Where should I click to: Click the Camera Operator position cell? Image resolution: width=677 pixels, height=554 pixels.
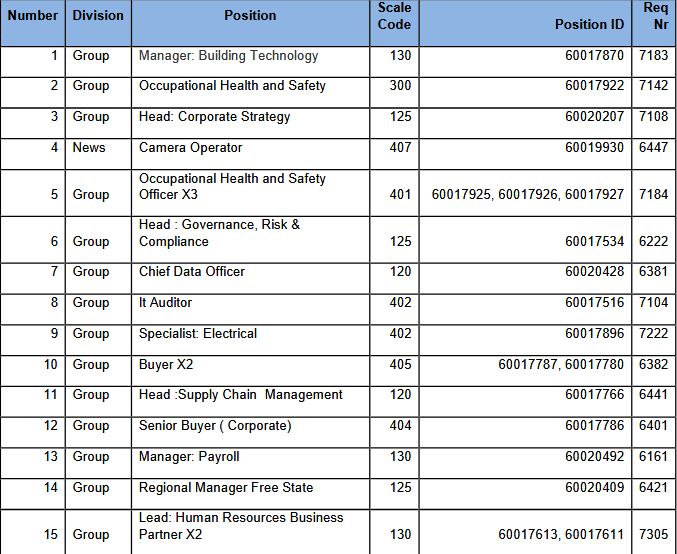[x=250, y=154]
